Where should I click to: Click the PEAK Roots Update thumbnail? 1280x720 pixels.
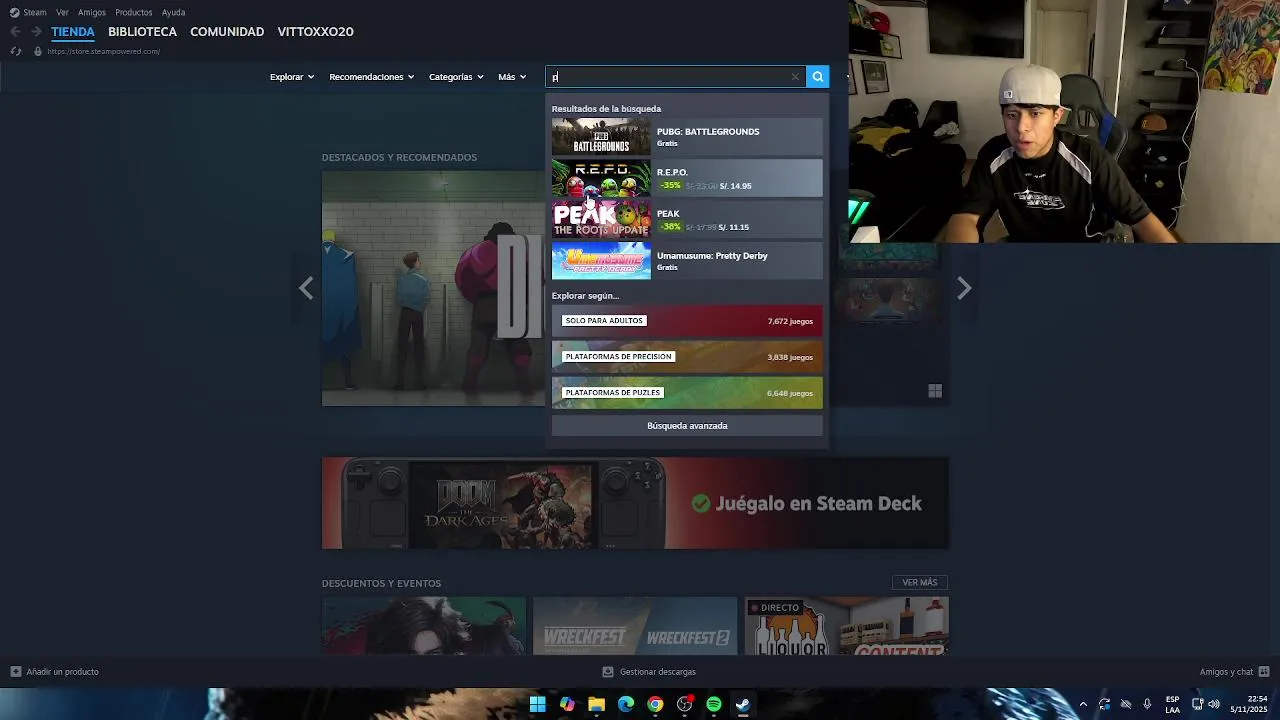[x=601, y=220]
